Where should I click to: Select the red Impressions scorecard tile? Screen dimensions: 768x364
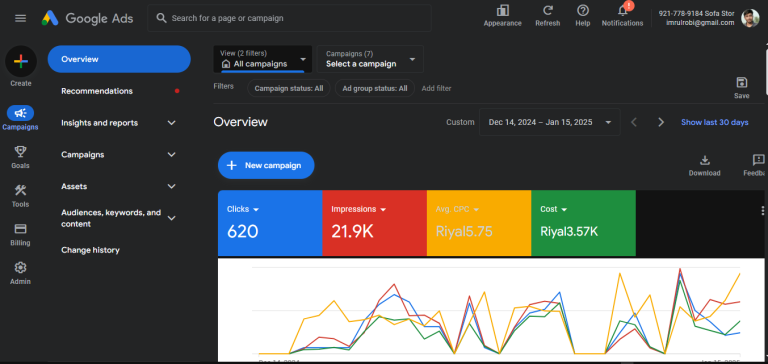click(375, 223)
